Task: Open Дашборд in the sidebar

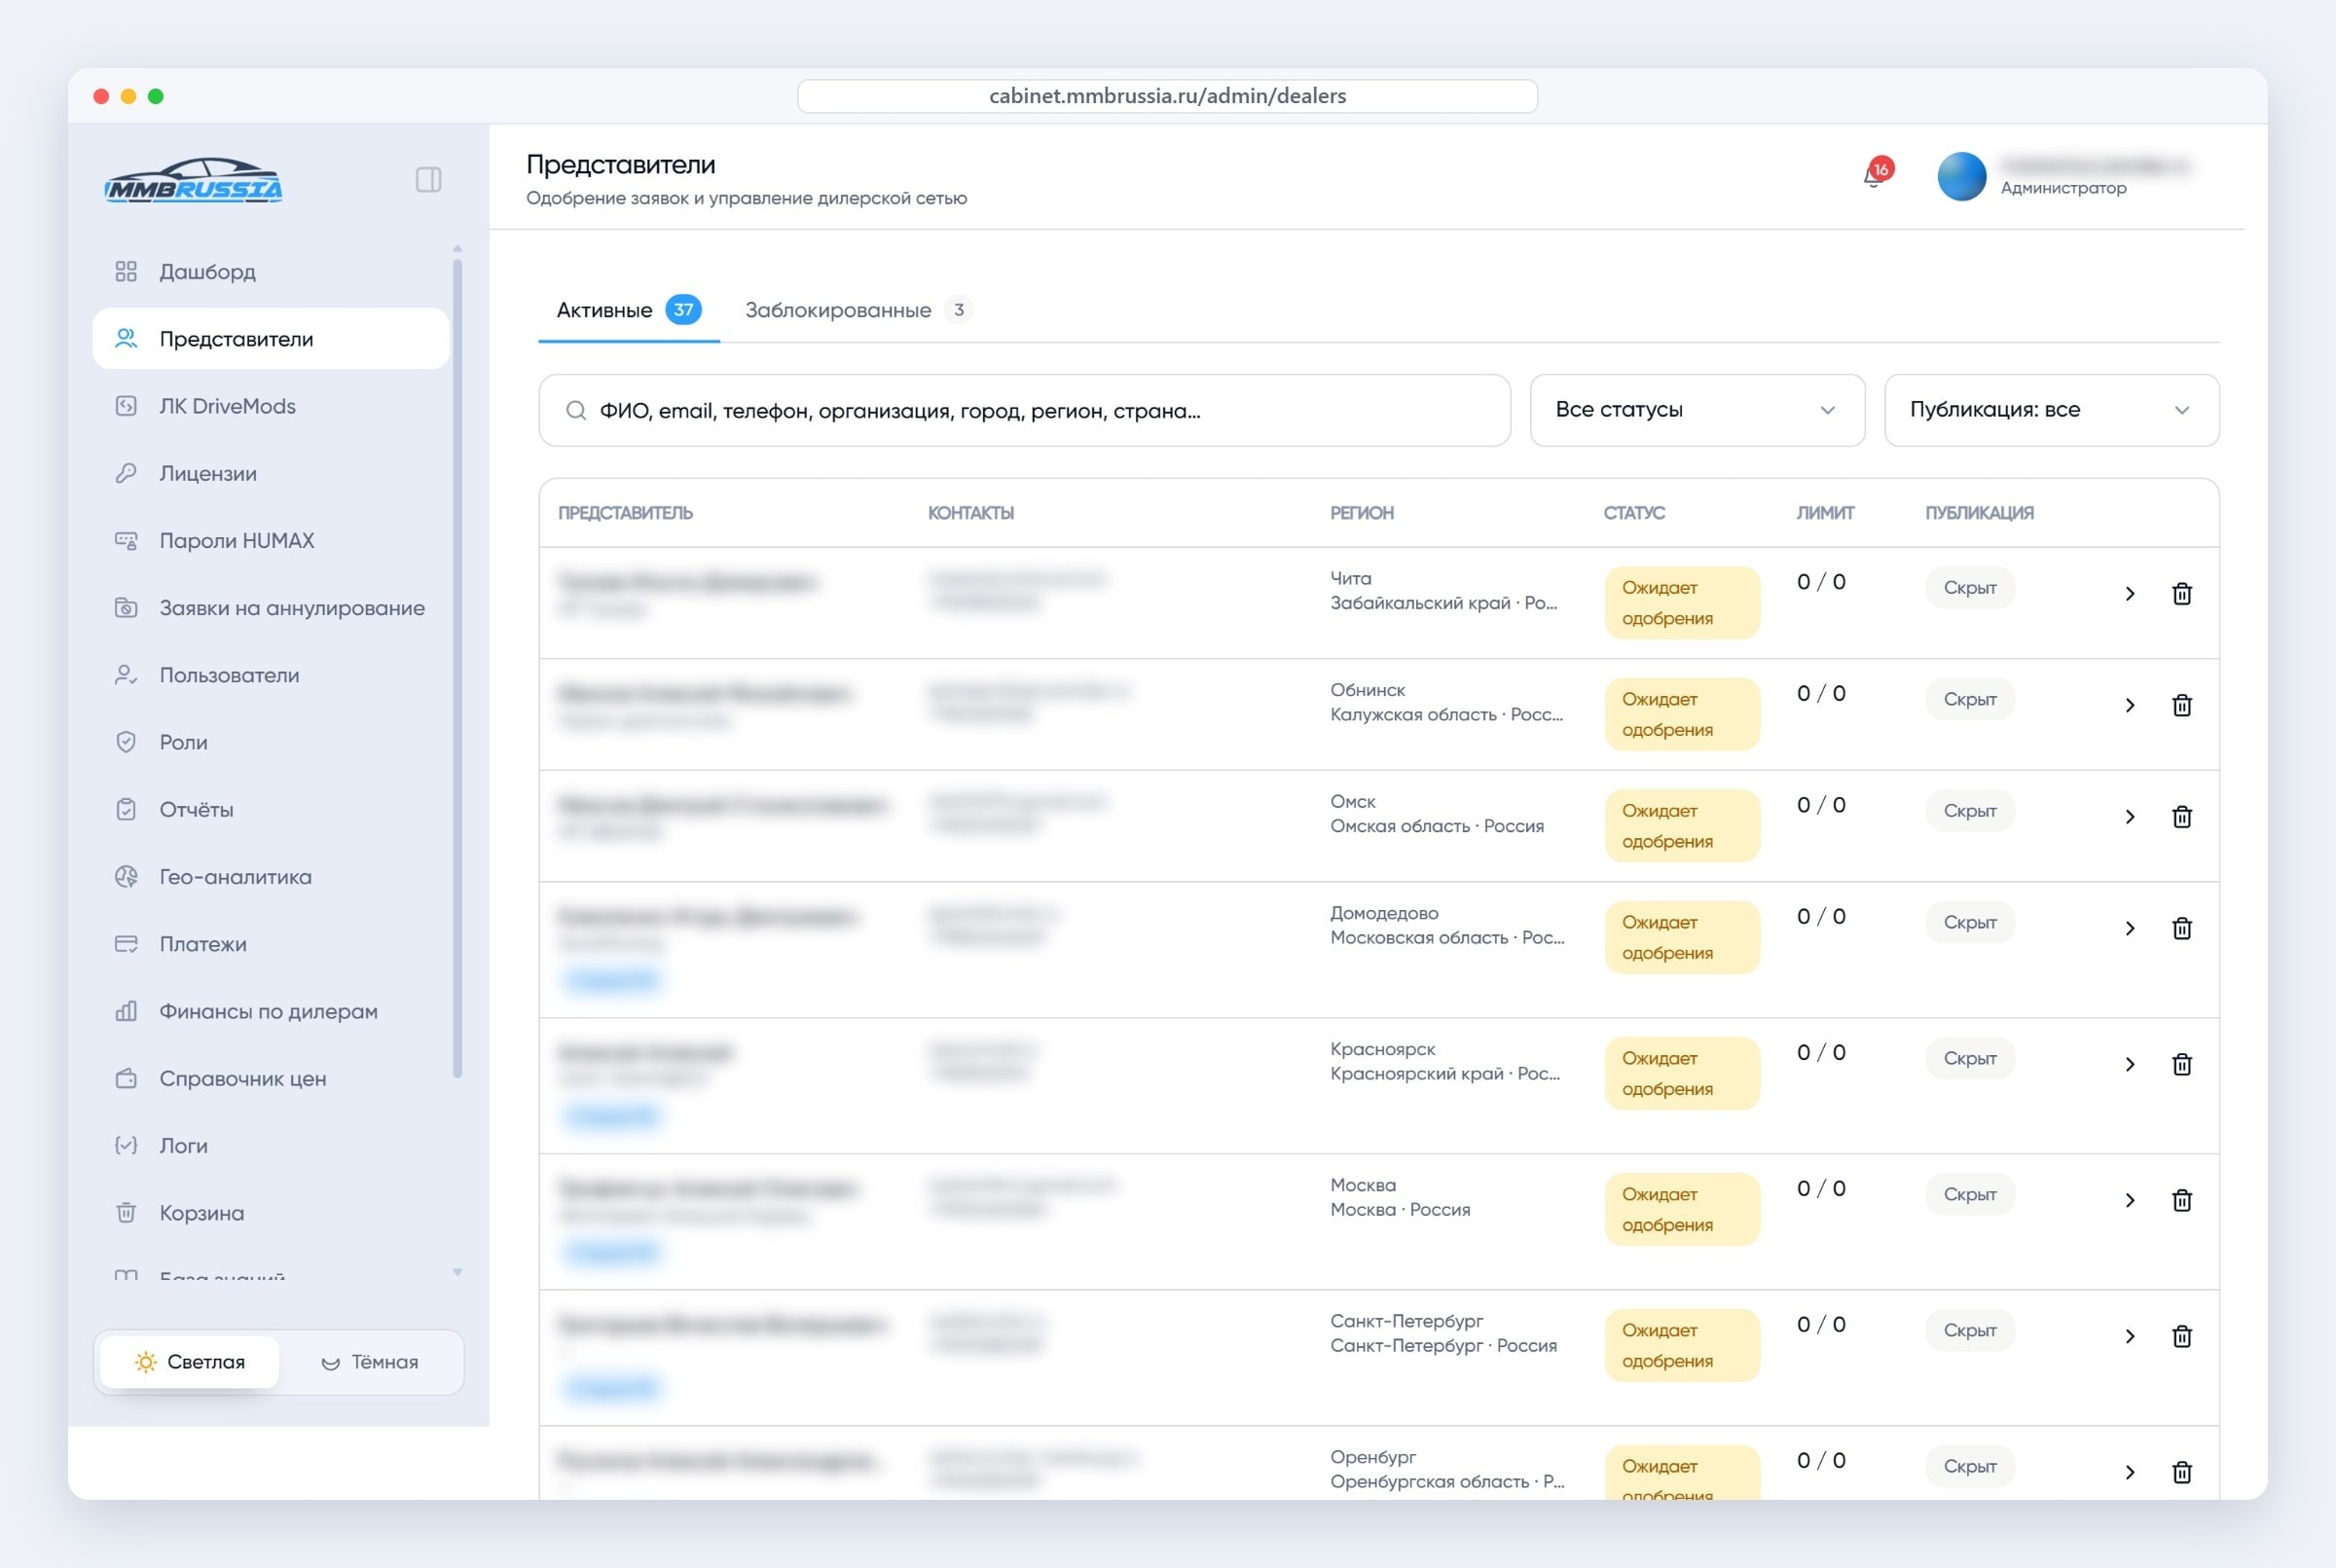Action: pos(271,272)
